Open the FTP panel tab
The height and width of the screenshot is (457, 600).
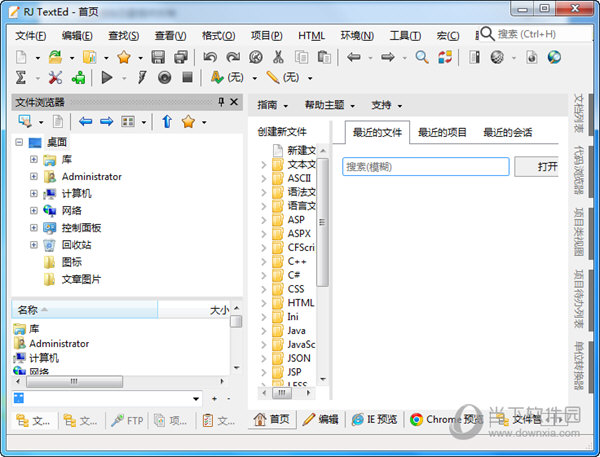click(127, 421)
